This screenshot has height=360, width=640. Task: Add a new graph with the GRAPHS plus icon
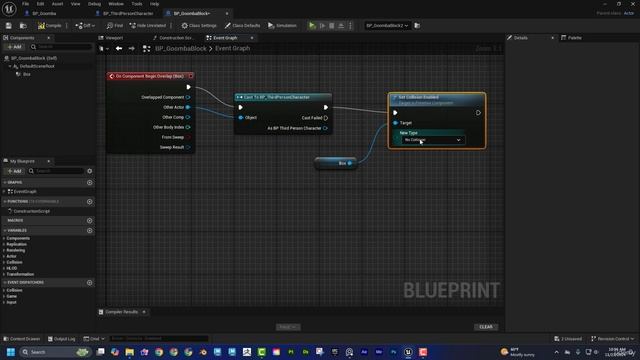[x=90, y=182]
